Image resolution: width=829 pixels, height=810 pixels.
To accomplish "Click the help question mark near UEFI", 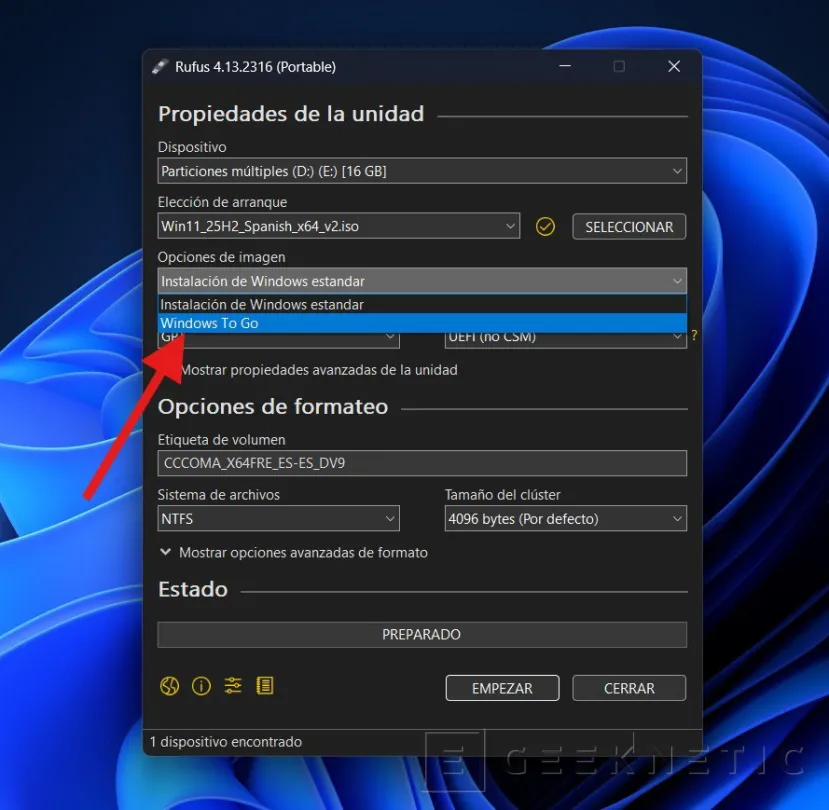I will pos(694,336).
